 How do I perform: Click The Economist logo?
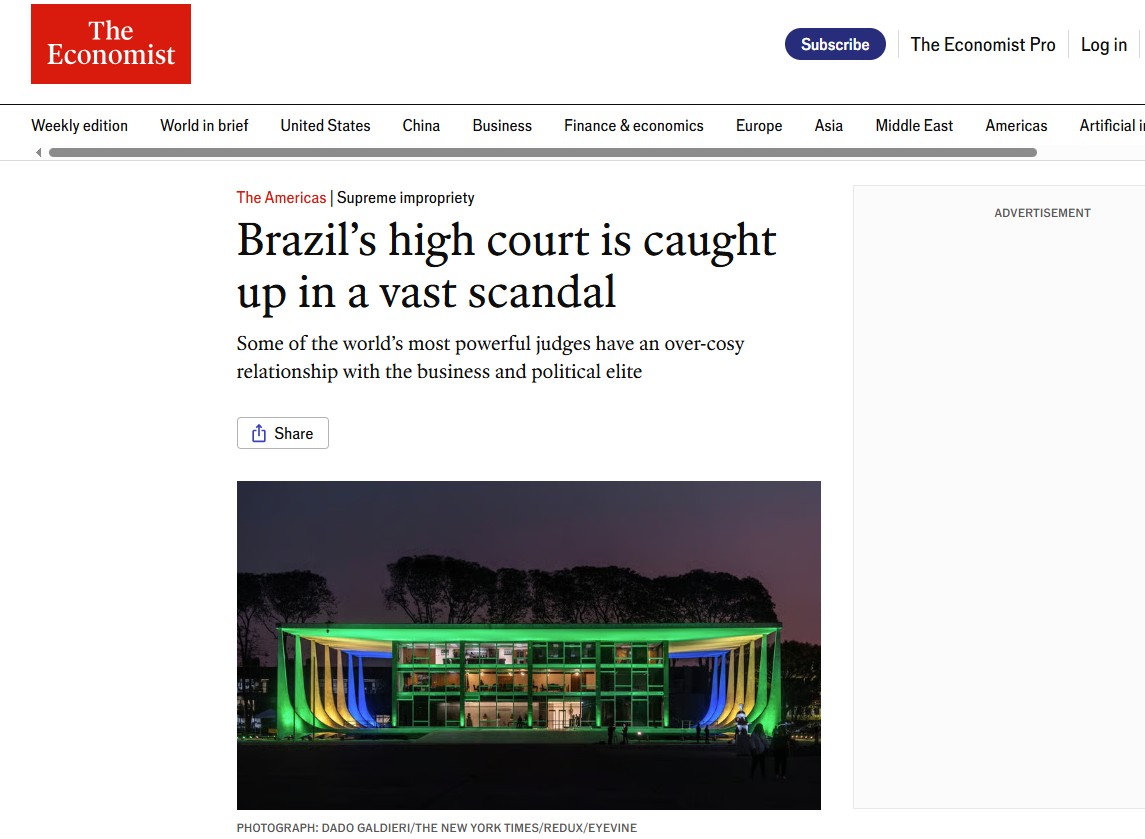click(x=111, y=44)
